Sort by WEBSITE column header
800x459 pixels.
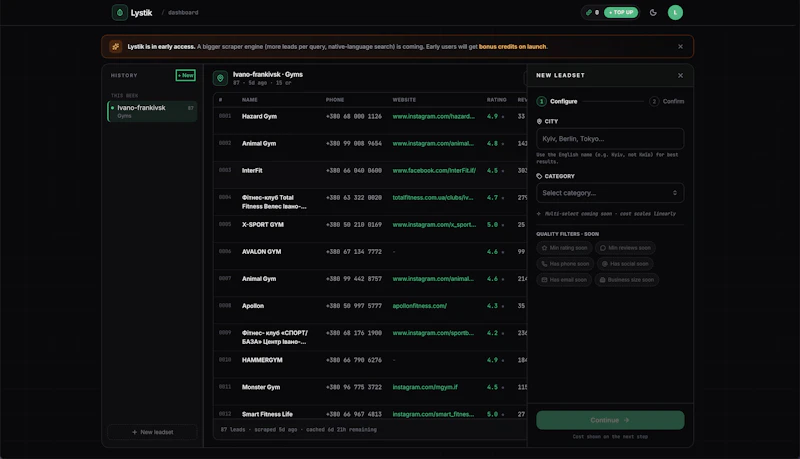click(404, 100)
